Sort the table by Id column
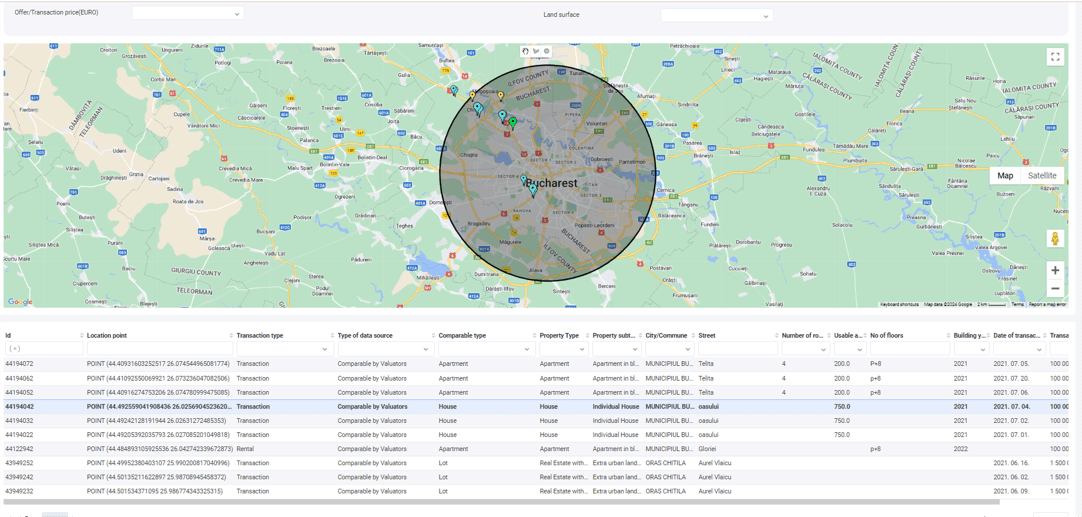 coord(81,335)
